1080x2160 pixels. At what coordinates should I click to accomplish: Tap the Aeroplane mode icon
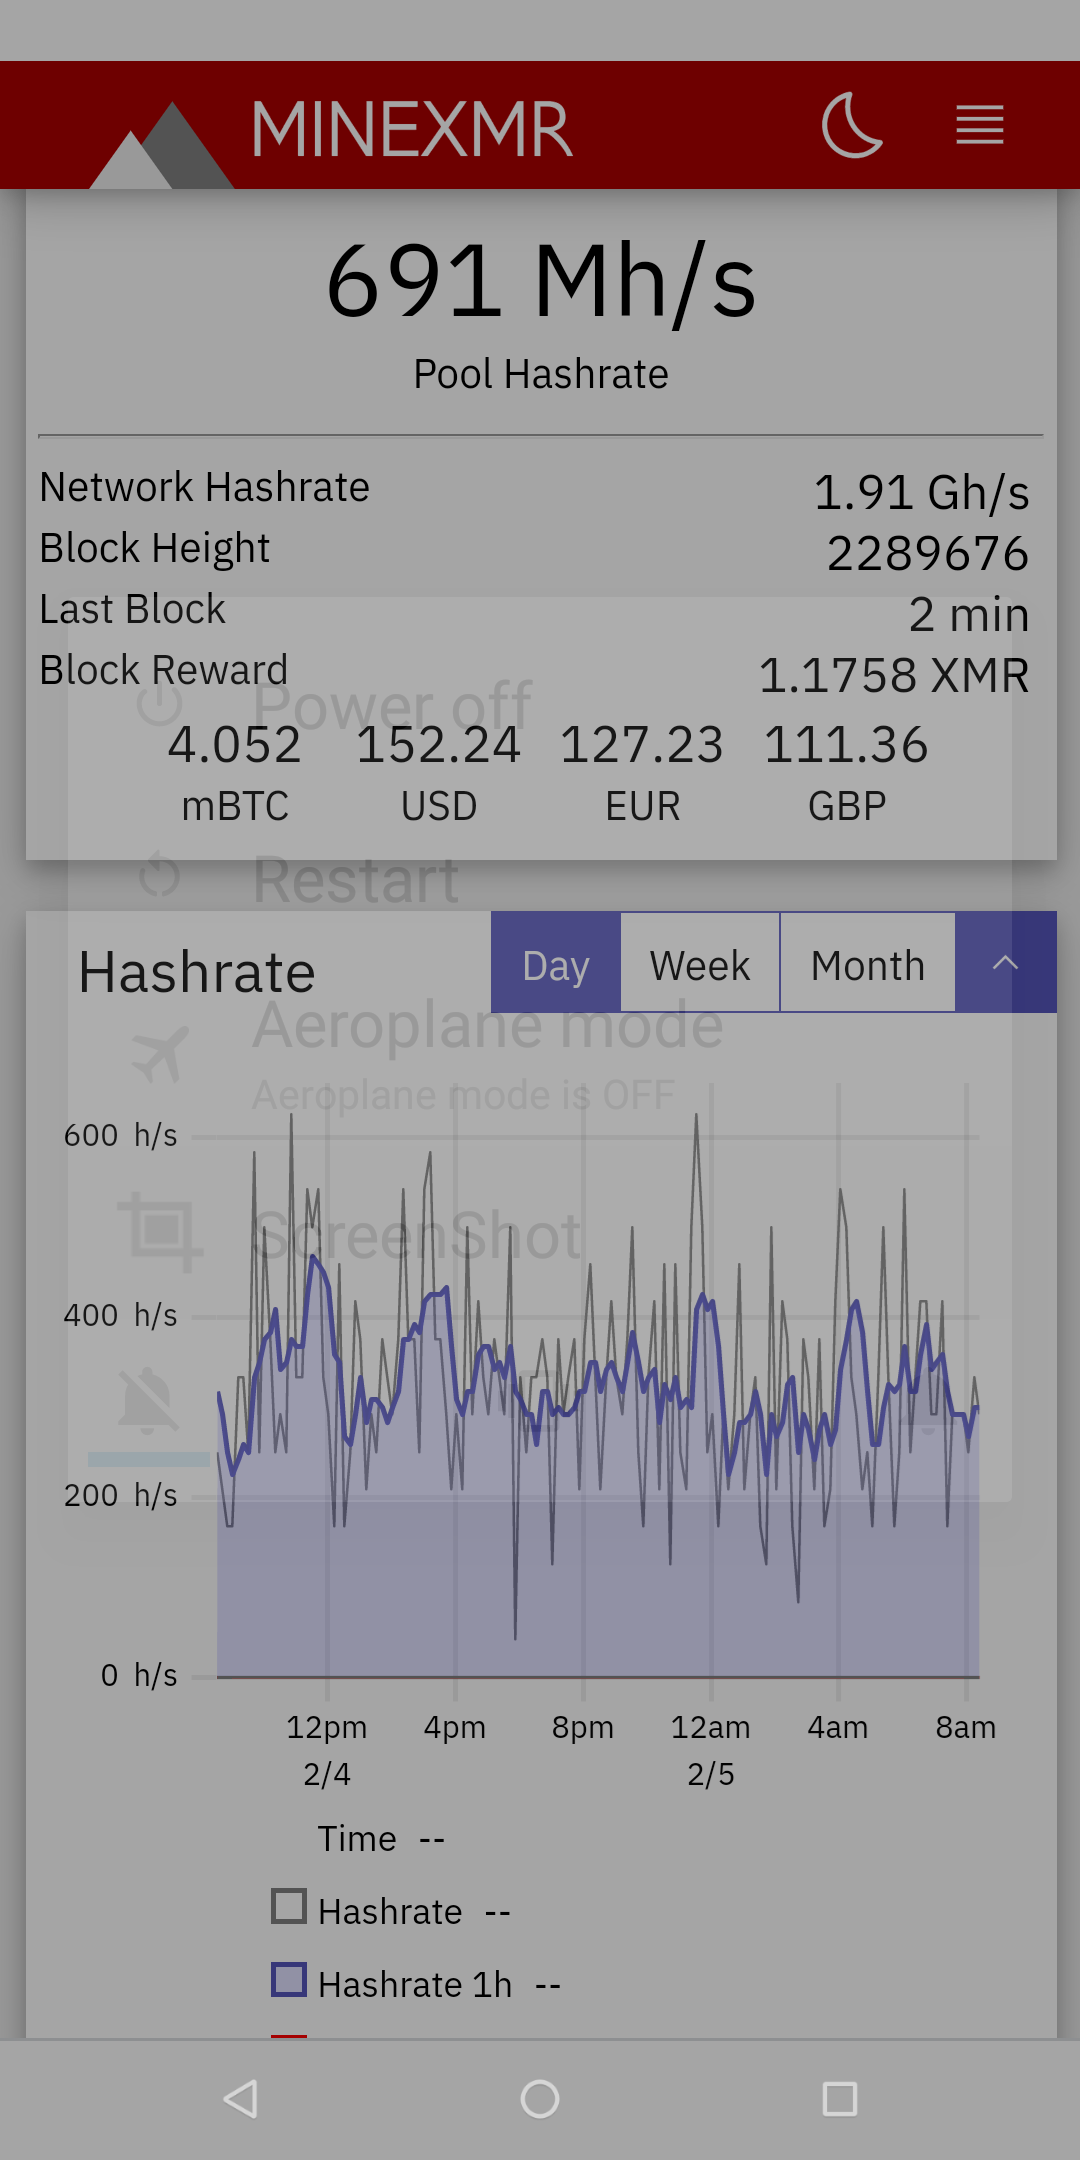coord(160,1054)
